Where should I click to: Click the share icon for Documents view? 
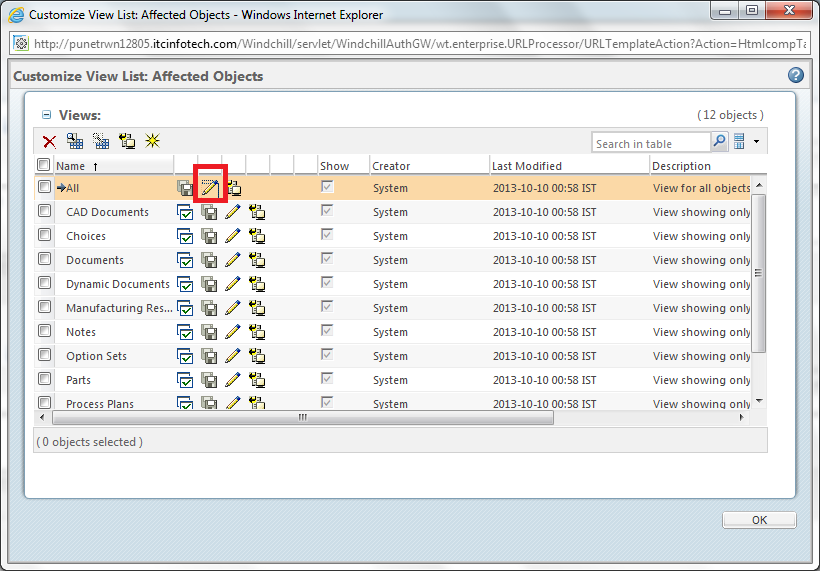[x=257, y=260]
